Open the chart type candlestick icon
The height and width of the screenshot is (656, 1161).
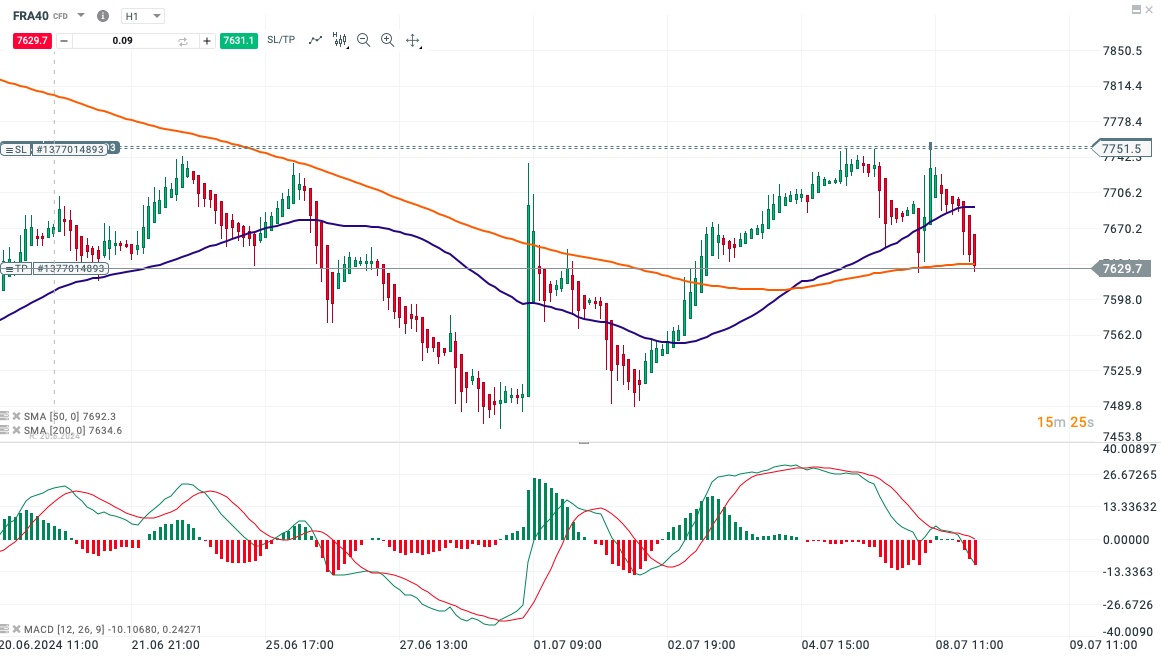click(340, 40)
